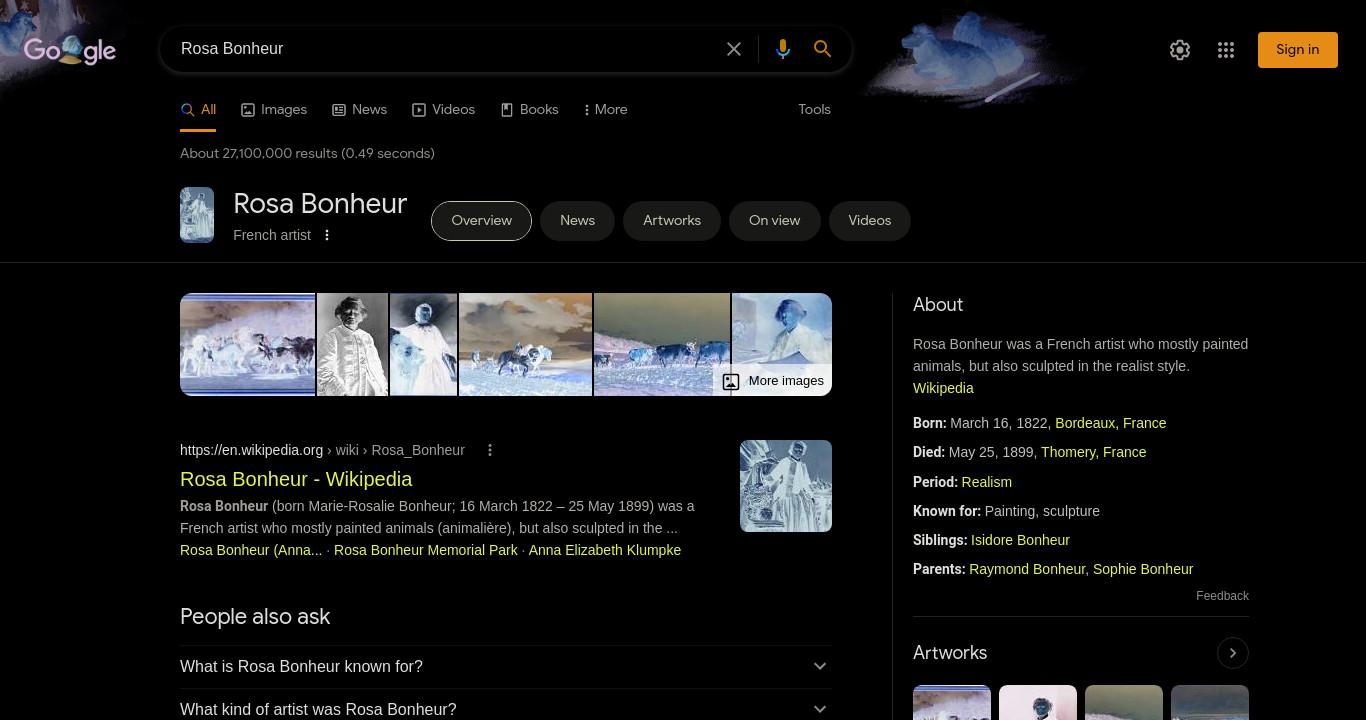Select the News chip in knowledge panel
1366x720 pixels.
pos(577,221)
